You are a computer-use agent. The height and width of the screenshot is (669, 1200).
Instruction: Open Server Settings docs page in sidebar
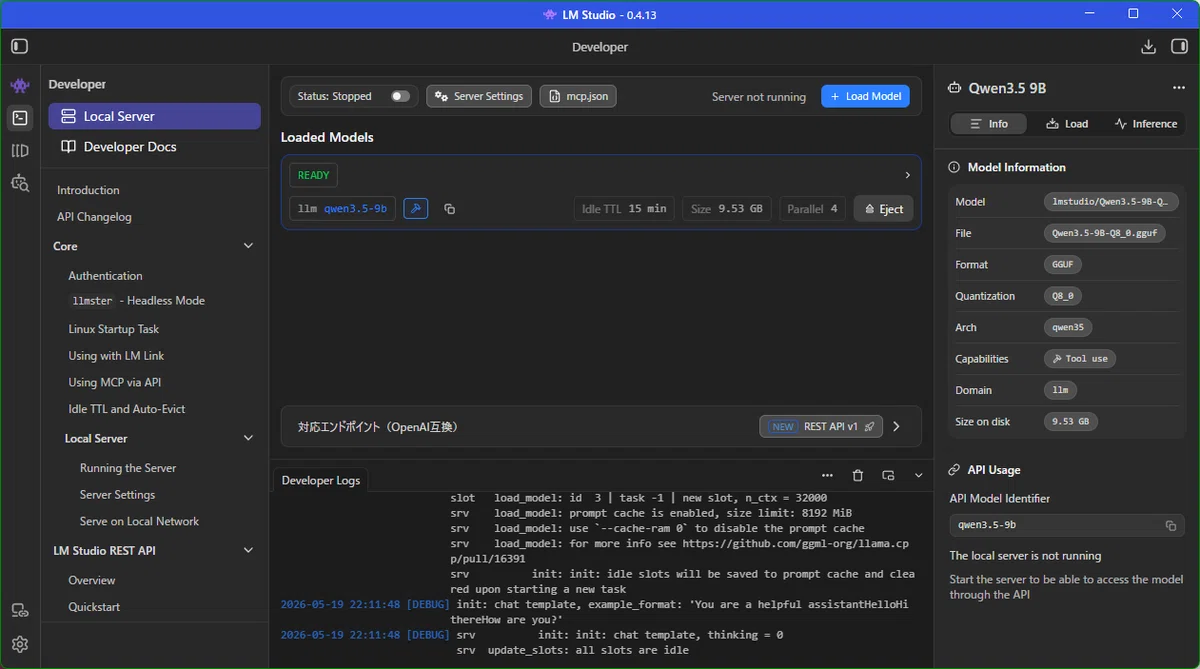[117, 495]
